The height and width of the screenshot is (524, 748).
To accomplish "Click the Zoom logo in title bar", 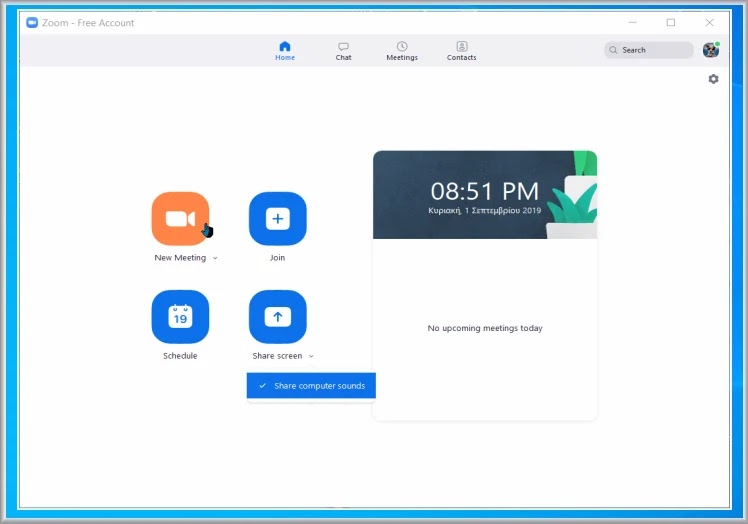I will (32, 22).
